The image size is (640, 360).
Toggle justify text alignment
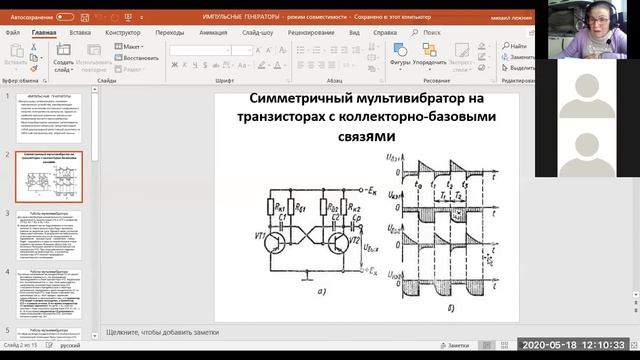point(331,65)
